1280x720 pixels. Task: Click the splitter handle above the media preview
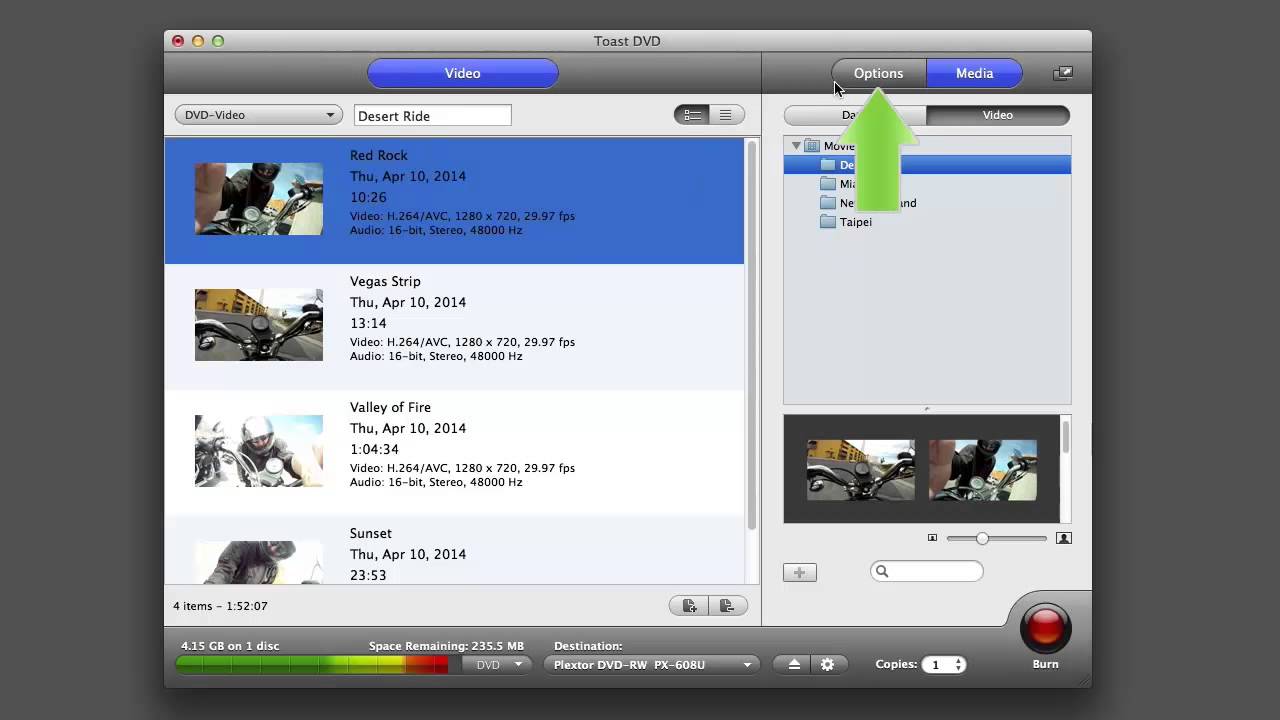tap(927, 409)
